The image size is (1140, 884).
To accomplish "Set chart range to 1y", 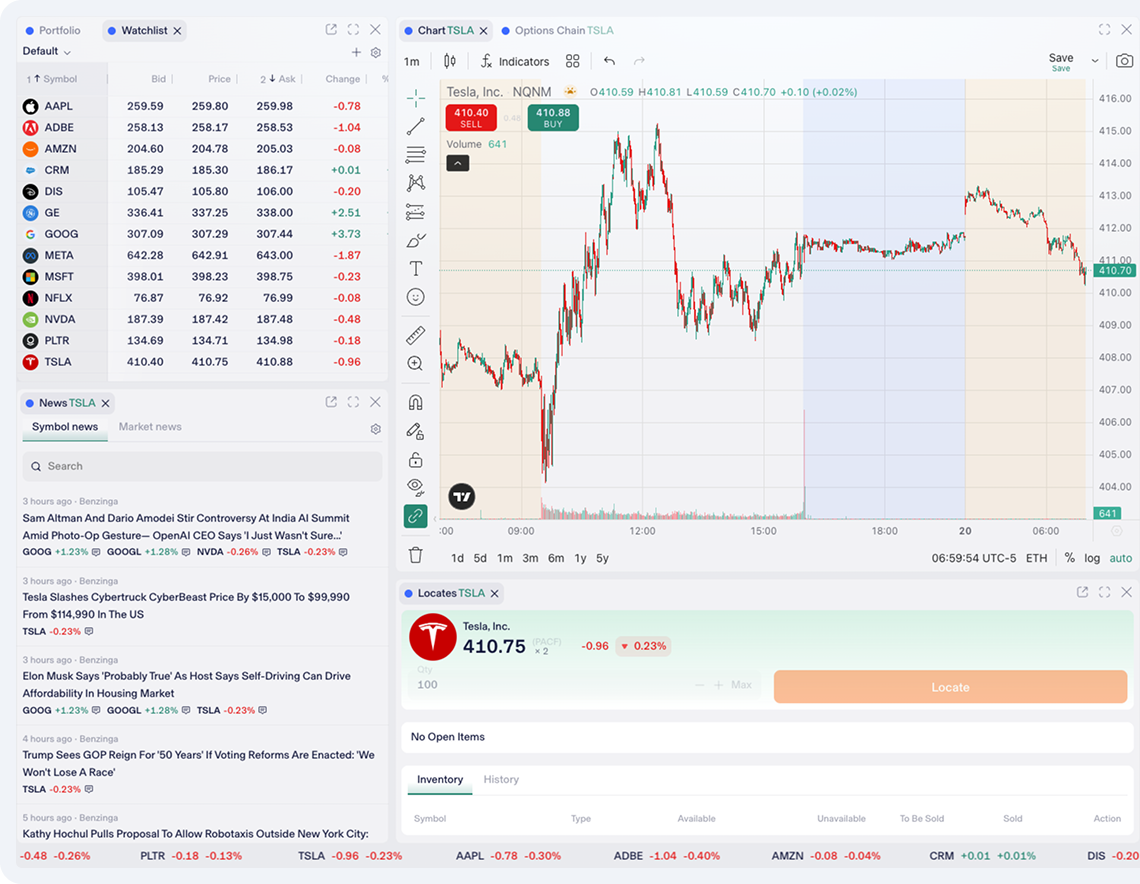I will pyautogui.click(x=580, y=558).
